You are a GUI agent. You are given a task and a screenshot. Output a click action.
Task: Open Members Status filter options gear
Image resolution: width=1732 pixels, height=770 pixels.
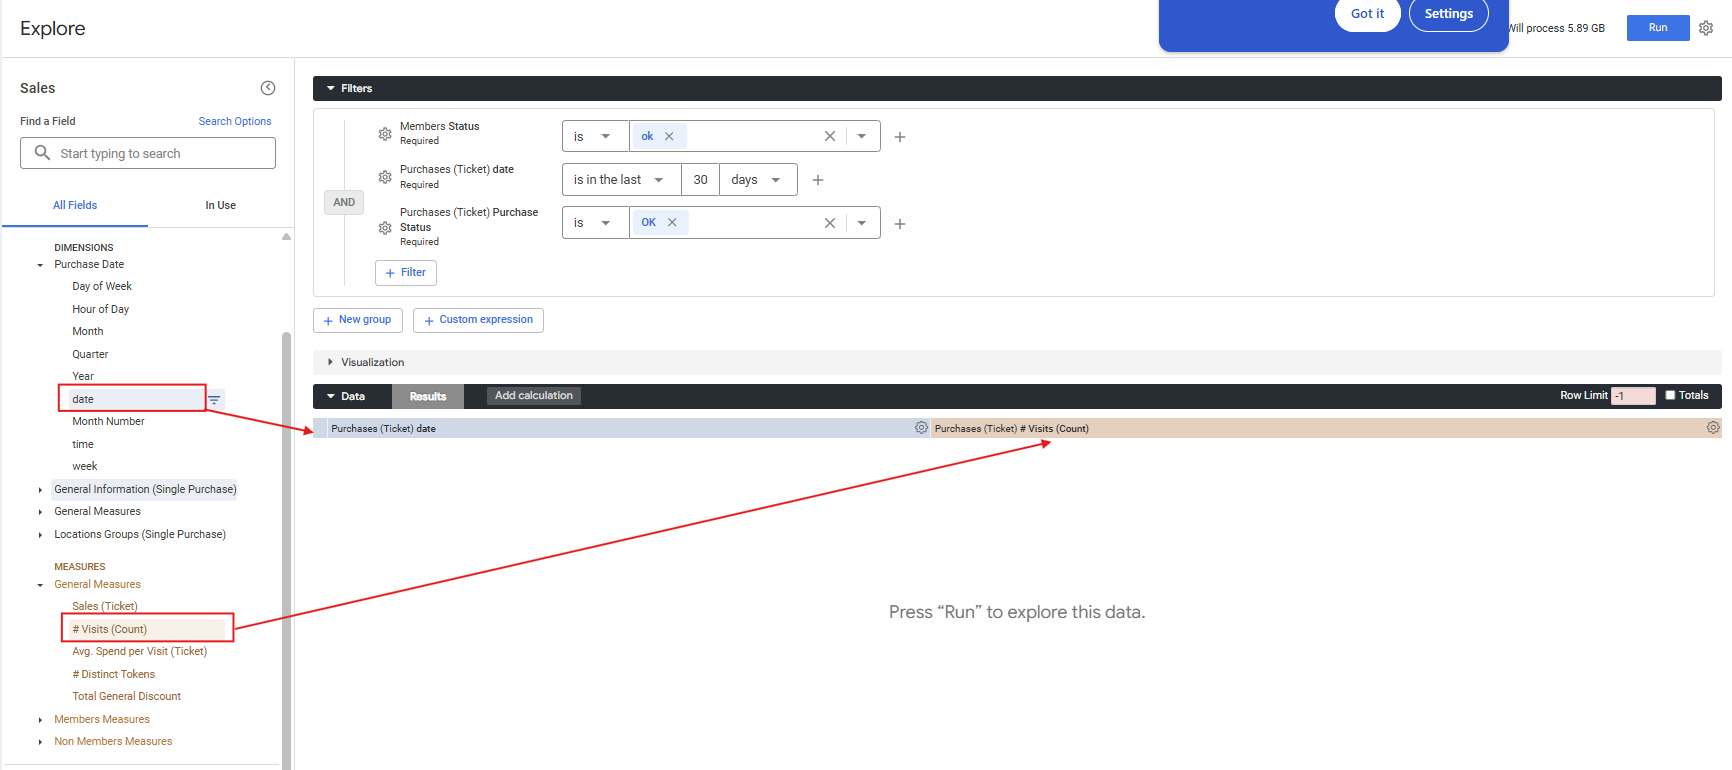(385, 134)
